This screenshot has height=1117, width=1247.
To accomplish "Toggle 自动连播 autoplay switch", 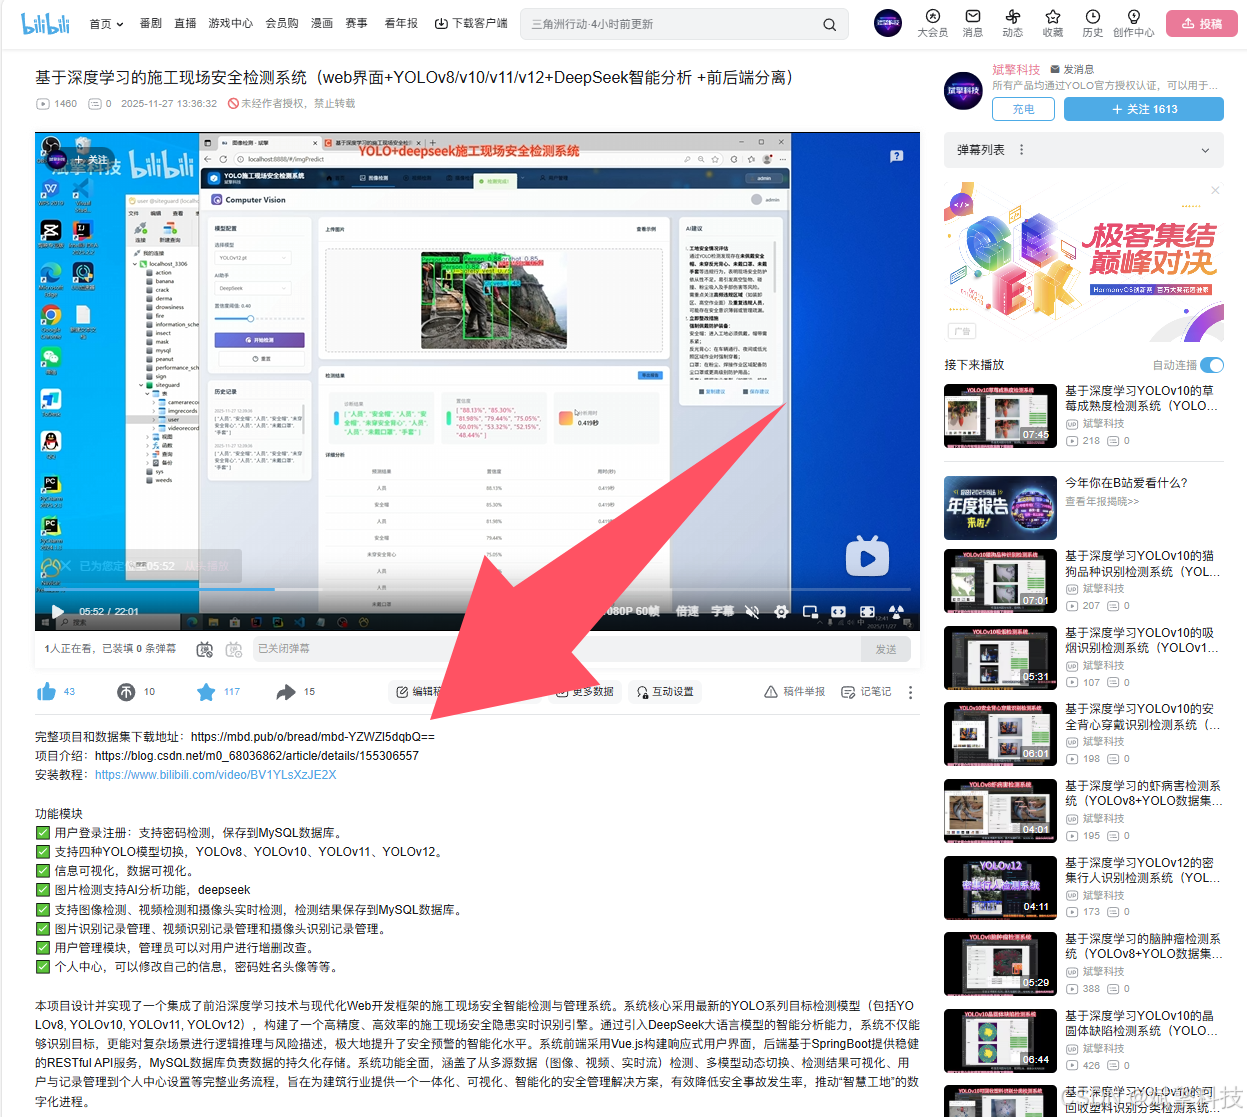I will coord(1211,365).
